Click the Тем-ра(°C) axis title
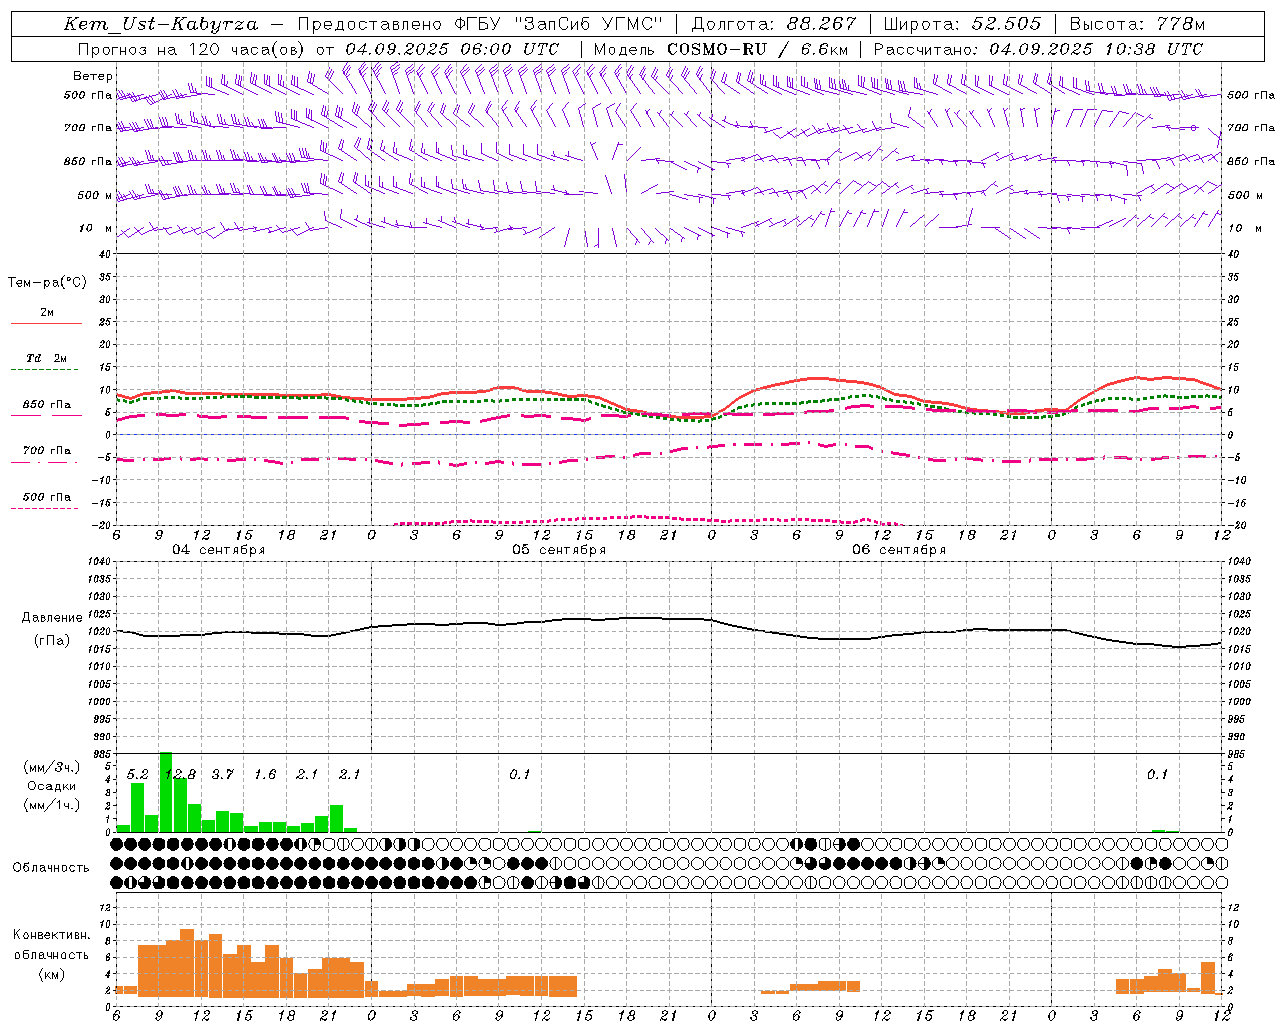The width and height of the screenshot is (1280, 1024). point(47,283)
